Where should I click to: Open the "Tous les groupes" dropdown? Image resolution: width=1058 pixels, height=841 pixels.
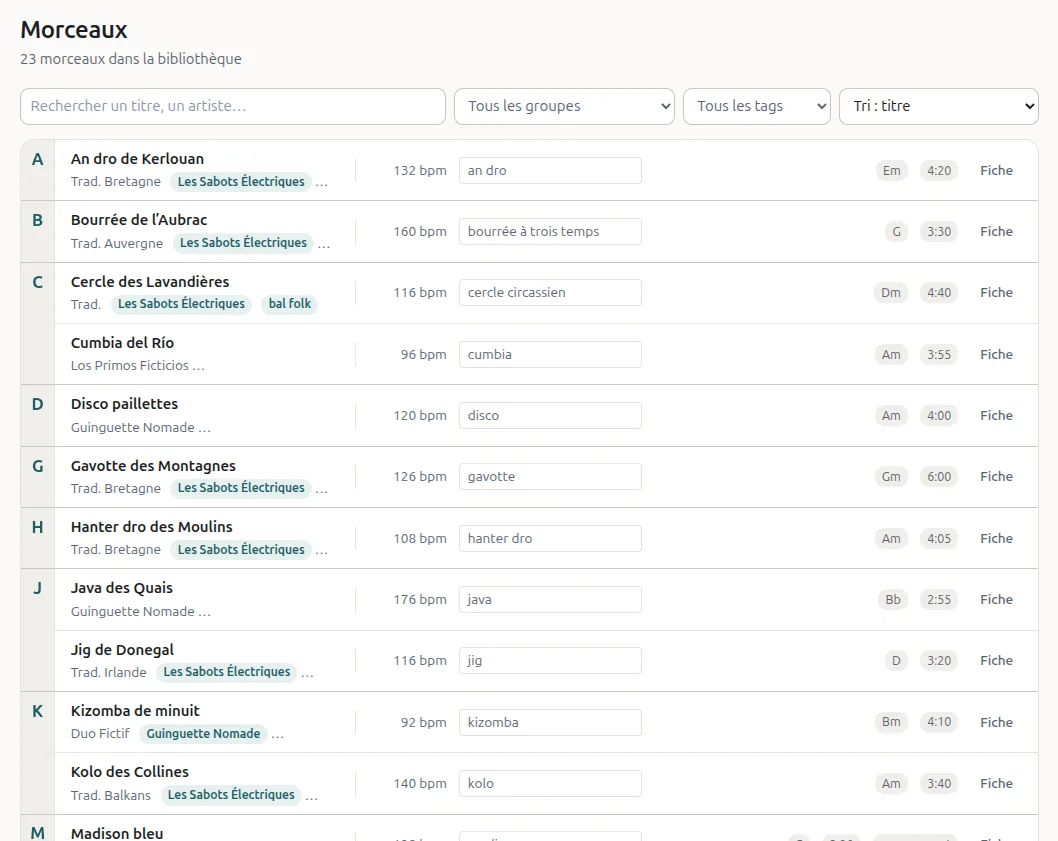(x=564, y=106)
